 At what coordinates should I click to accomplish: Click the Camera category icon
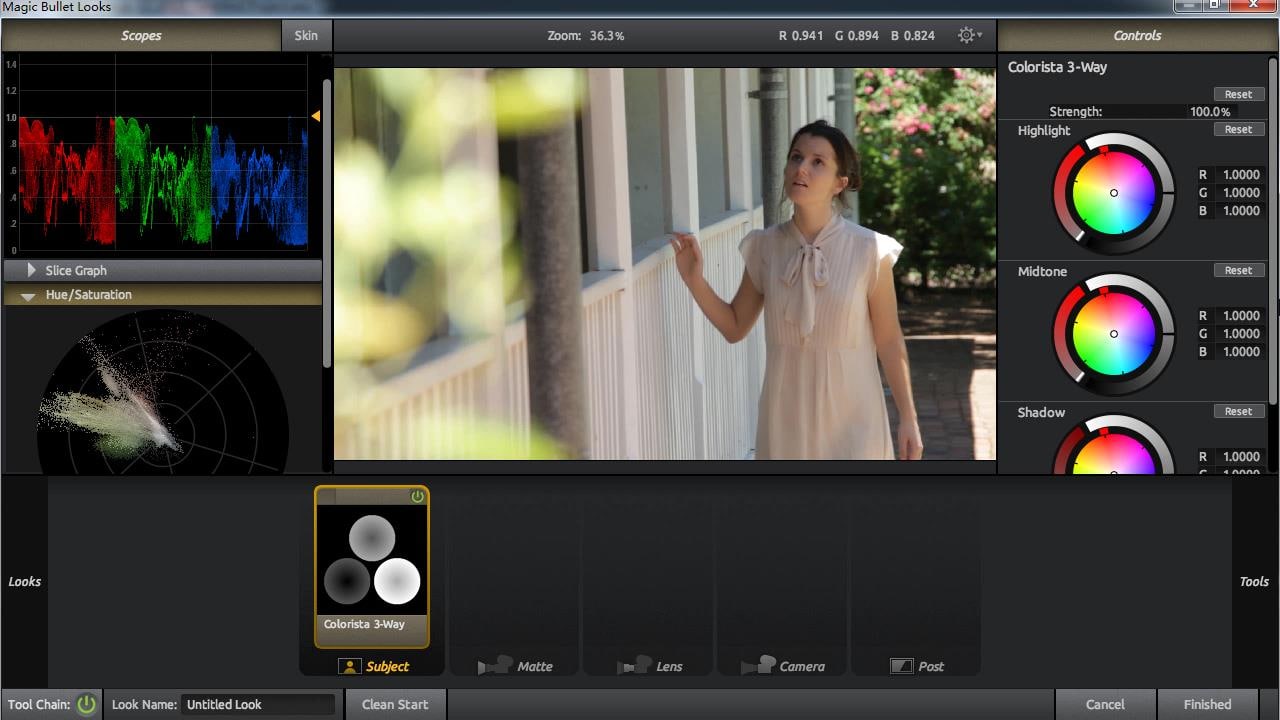[x=759, y=666]
